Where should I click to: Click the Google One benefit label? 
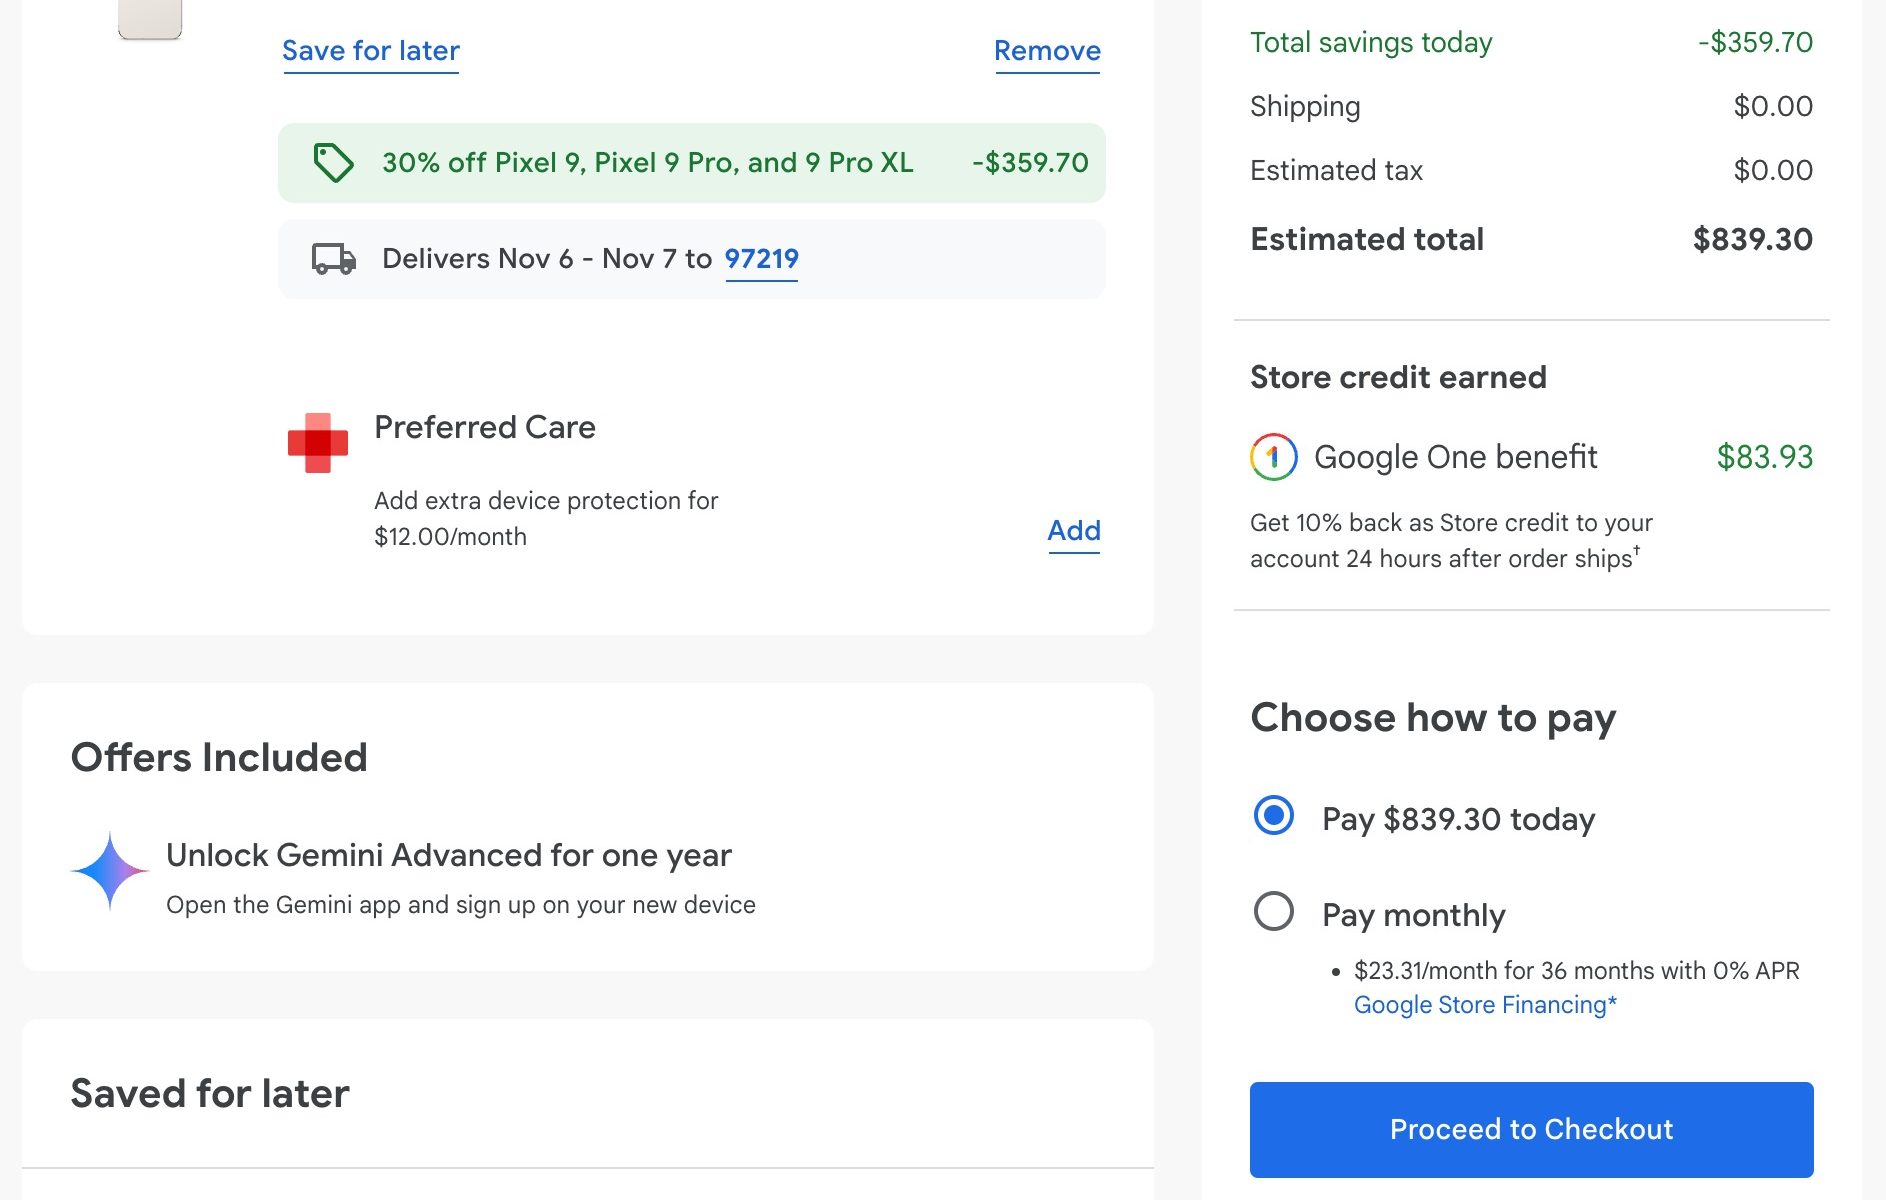(x=1455, y=457)
